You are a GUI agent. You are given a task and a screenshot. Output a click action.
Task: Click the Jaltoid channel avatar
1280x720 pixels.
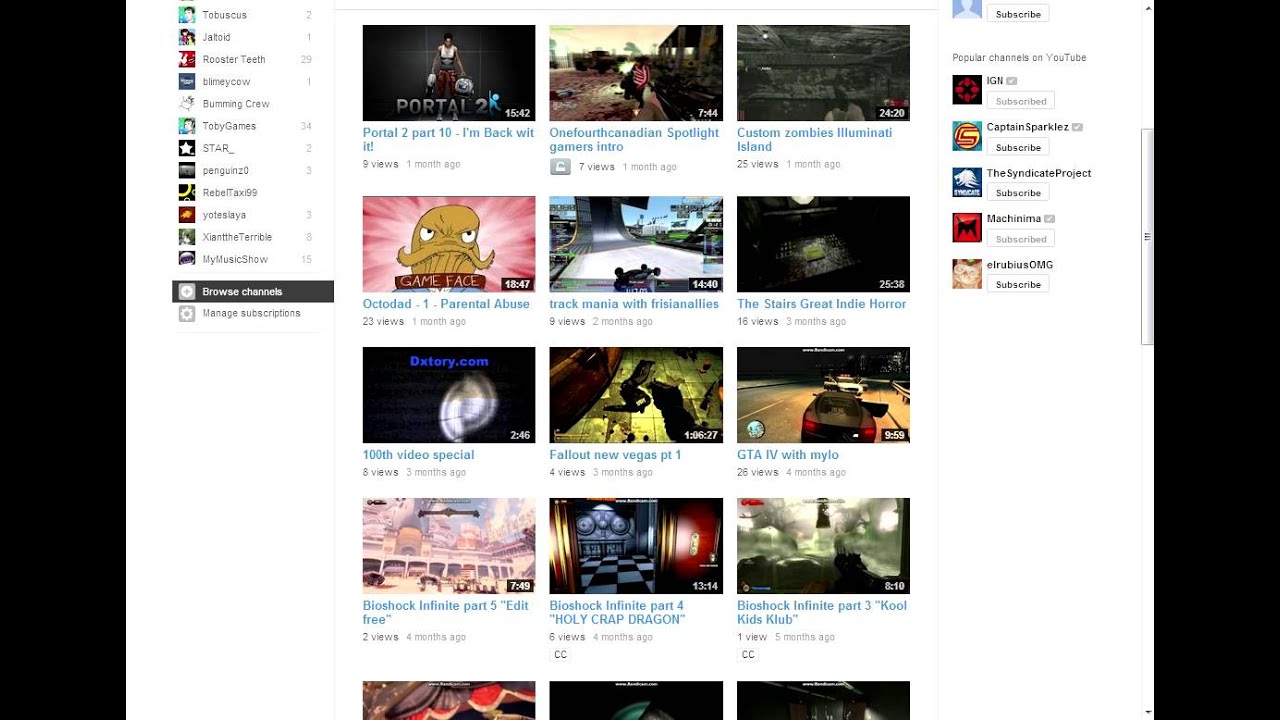coord(187,37)
